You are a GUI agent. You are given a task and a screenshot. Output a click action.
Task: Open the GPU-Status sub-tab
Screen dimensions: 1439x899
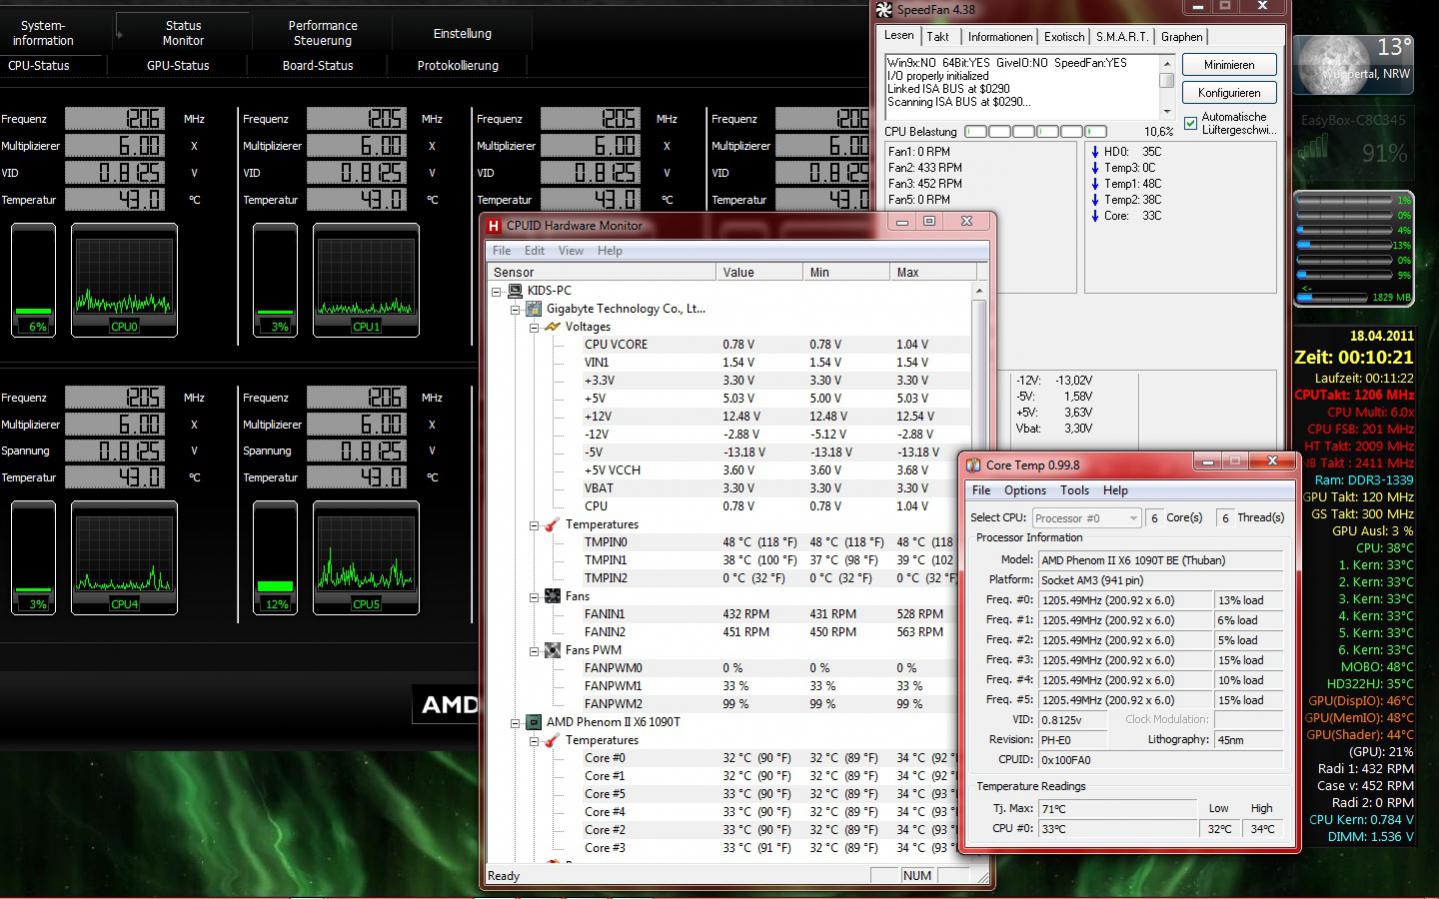point(178,66)
